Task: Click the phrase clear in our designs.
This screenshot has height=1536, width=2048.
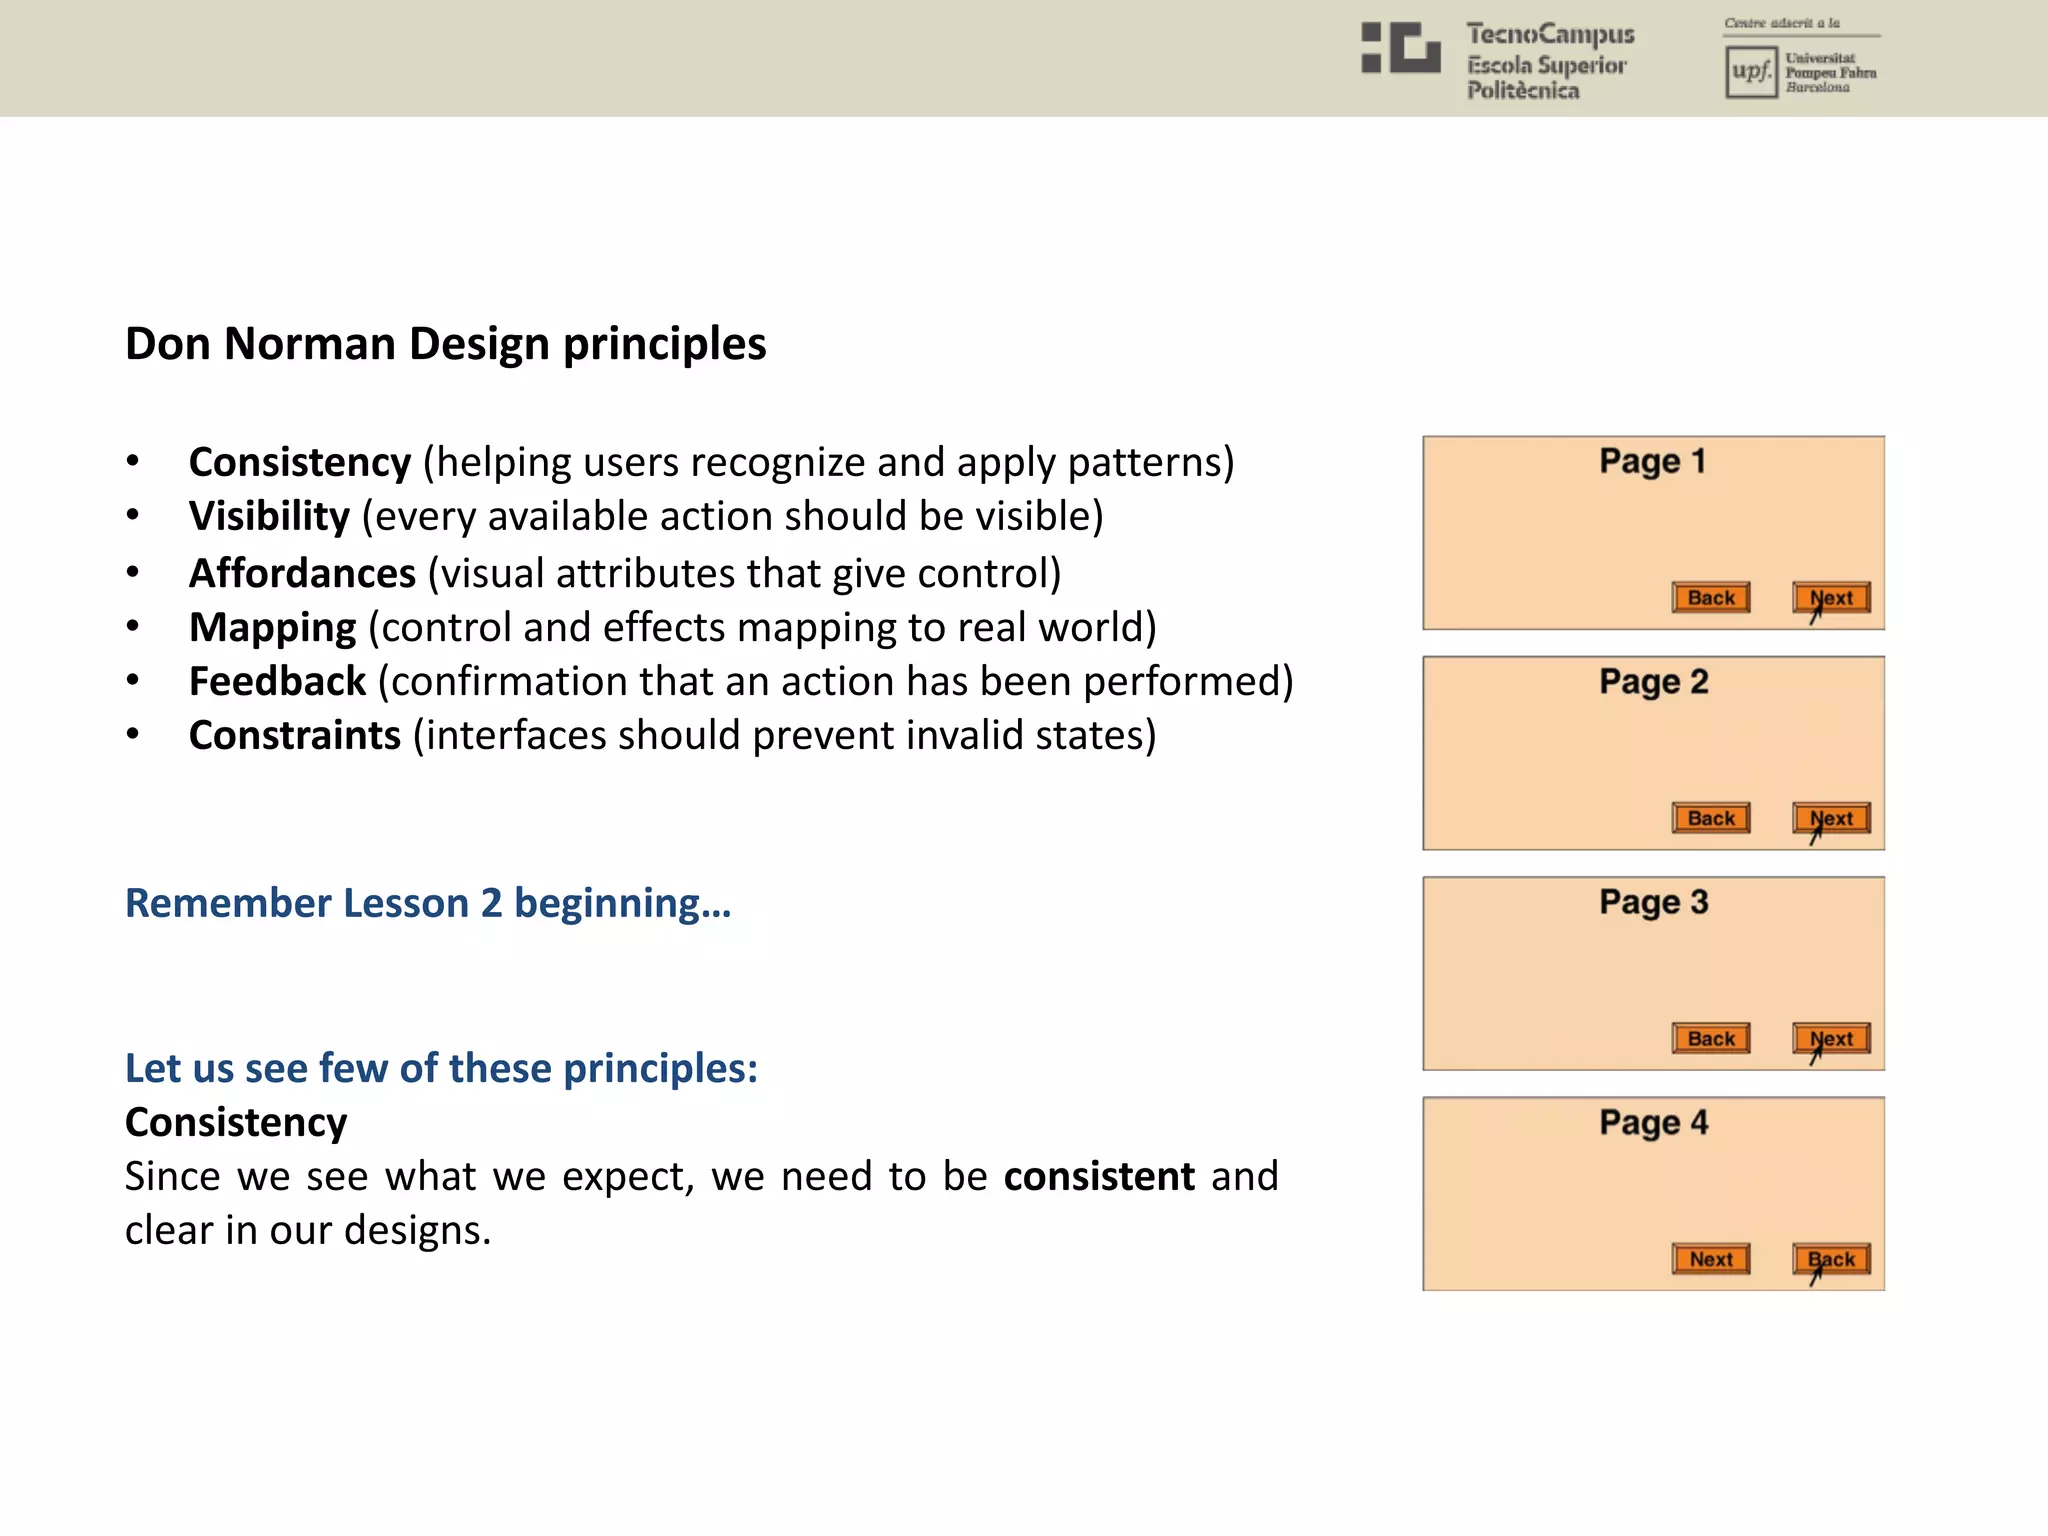Action: point(308,1231)
